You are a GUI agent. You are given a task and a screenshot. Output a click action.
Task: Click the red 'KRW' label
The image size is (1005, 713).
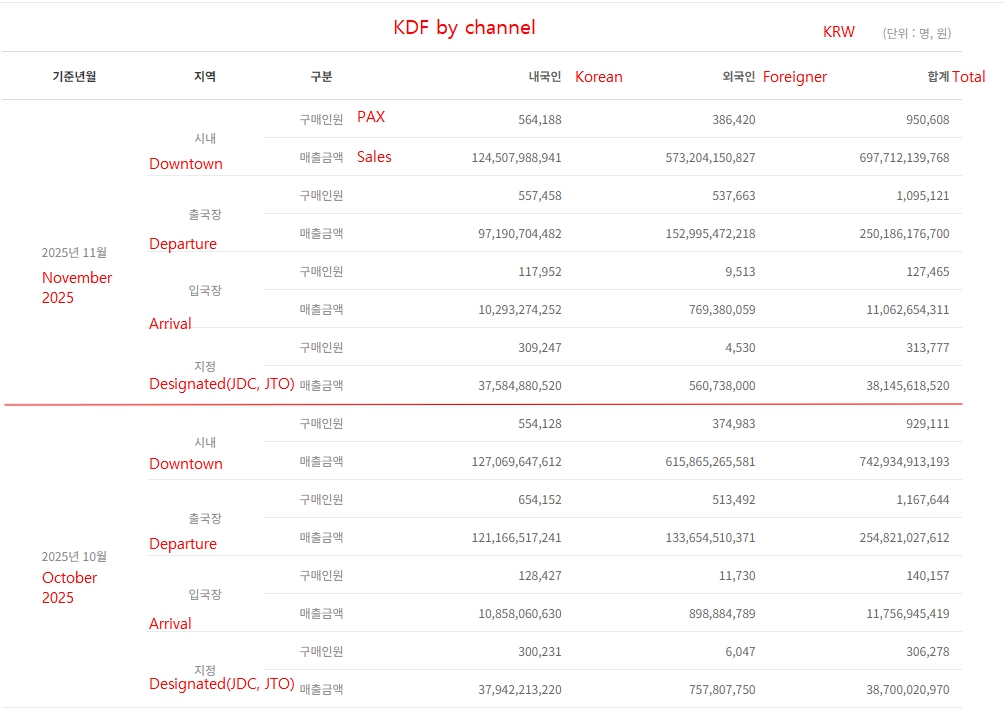tap(838, 32)
